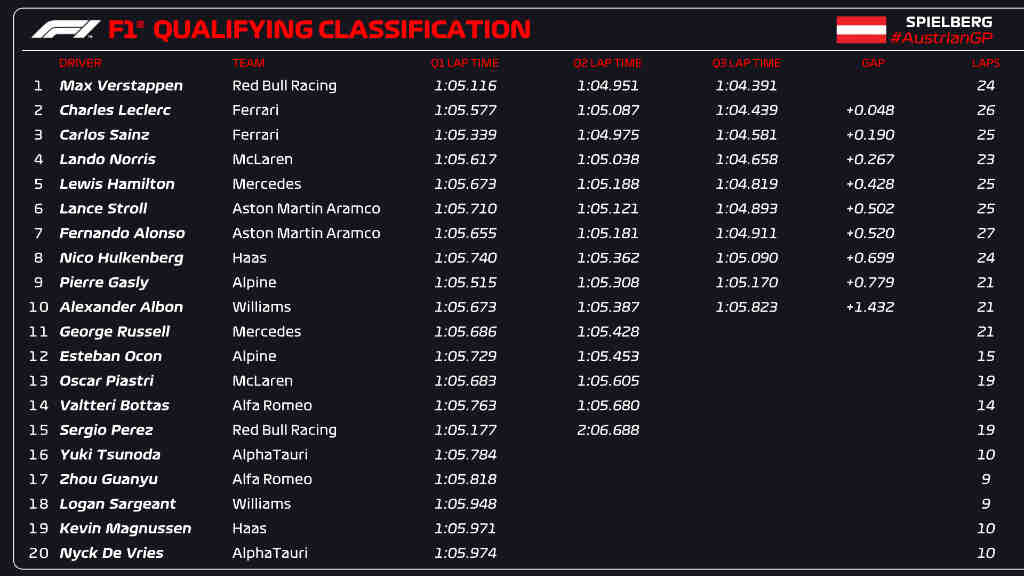Open the #AustrianGP hashtag
The width and height of the screenshot is (1024, 576).
pos(941,38)
